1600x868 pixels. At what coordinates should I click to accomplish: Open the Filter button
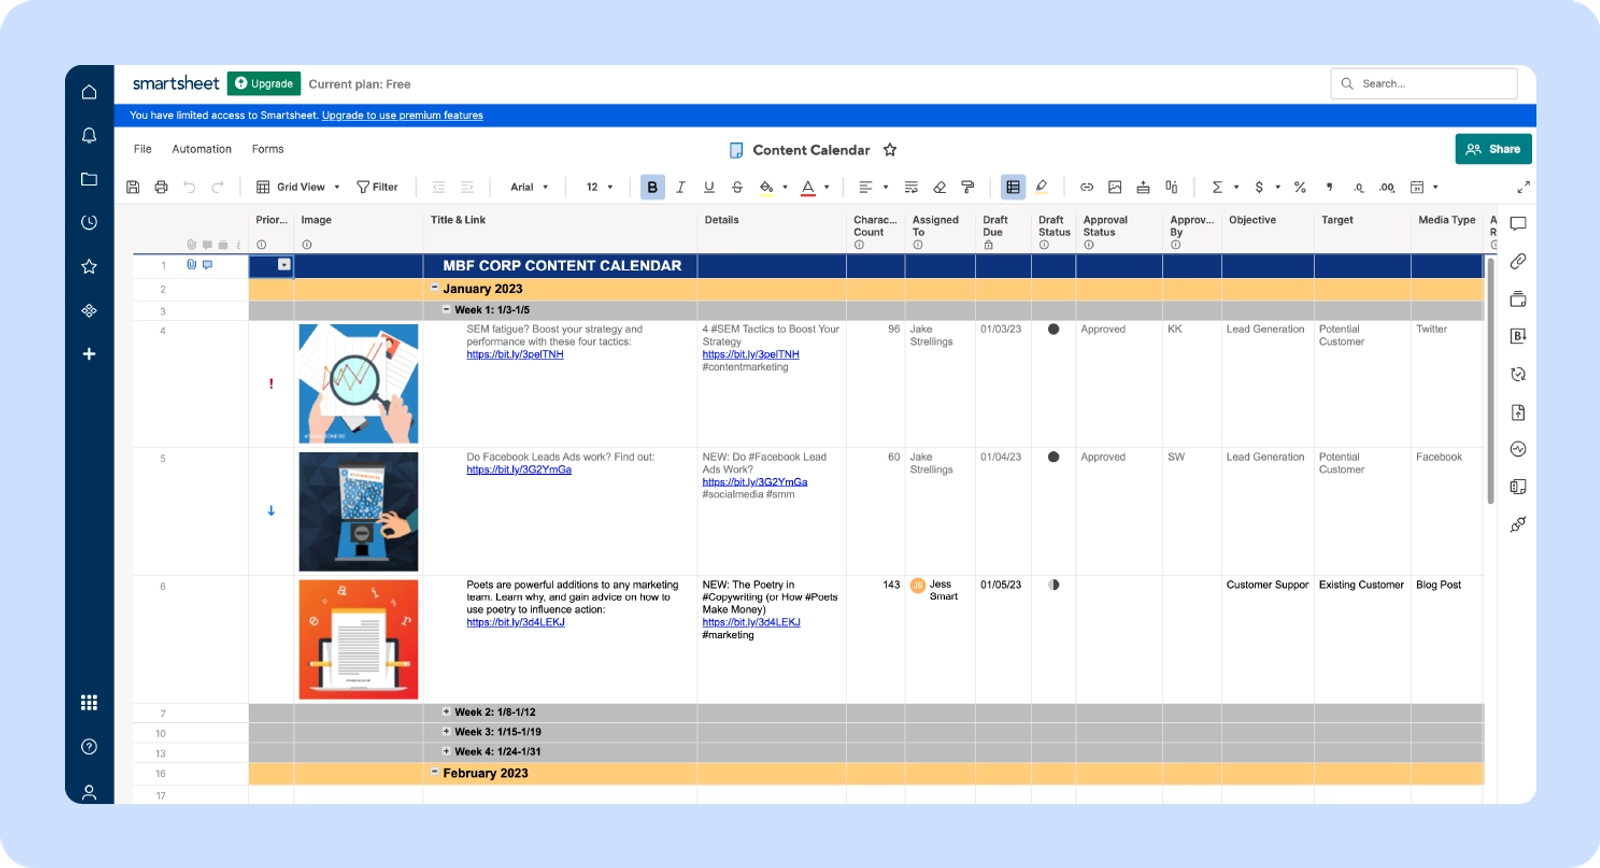tap(377, 187)
